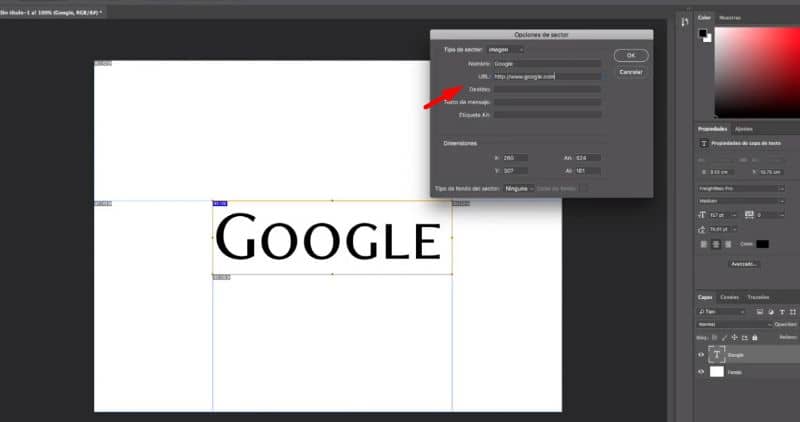Viewport: 800px width, 422px height.
Task: Open the font style Medium dropdown
Action: coord(742,202)
